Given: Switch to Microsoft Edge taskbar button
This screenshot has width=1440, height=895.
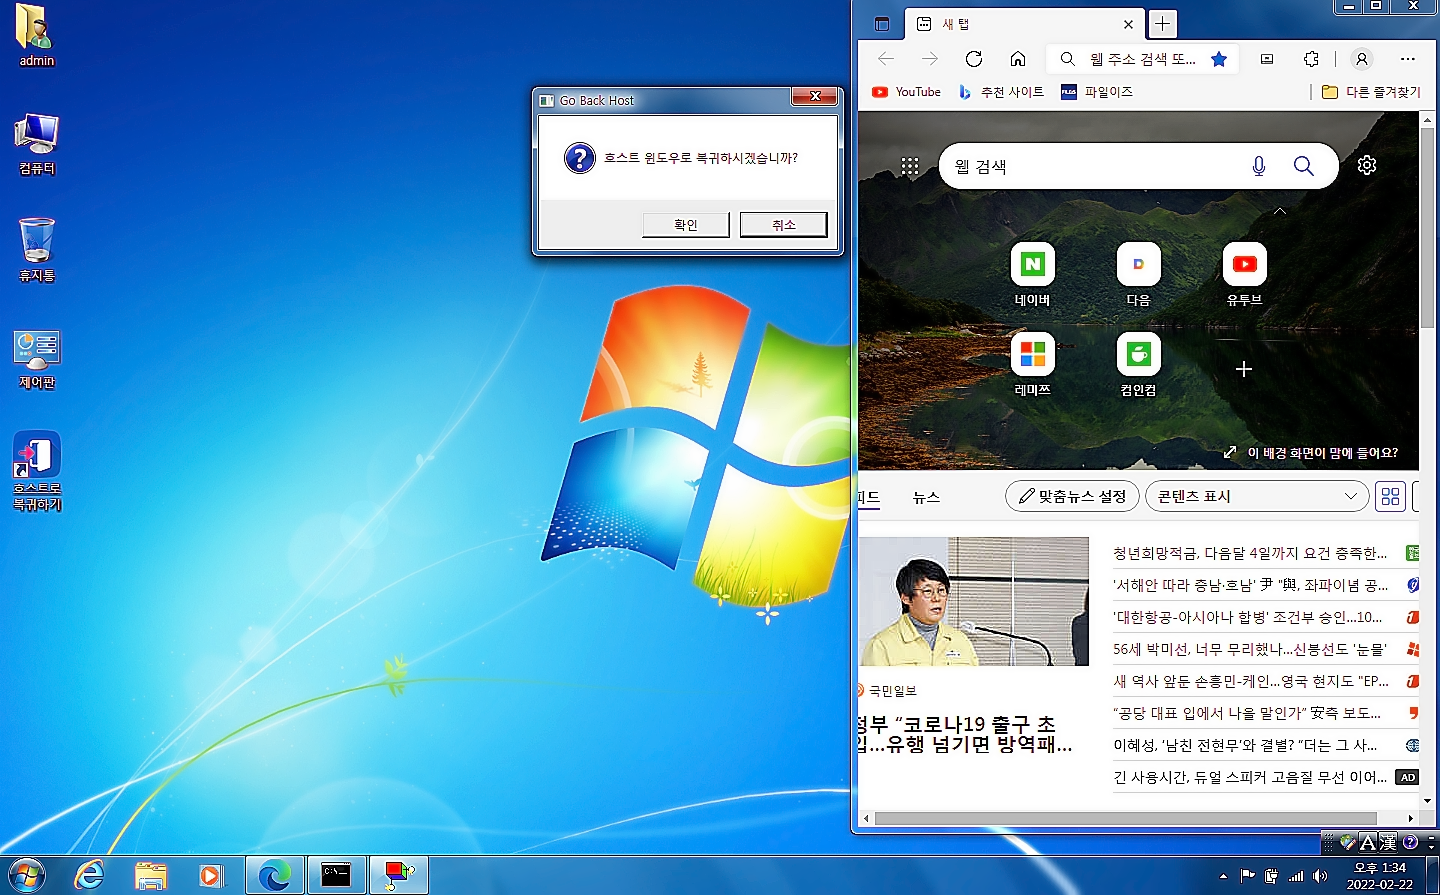Looking at the screenshot, I should pos(274,876).
